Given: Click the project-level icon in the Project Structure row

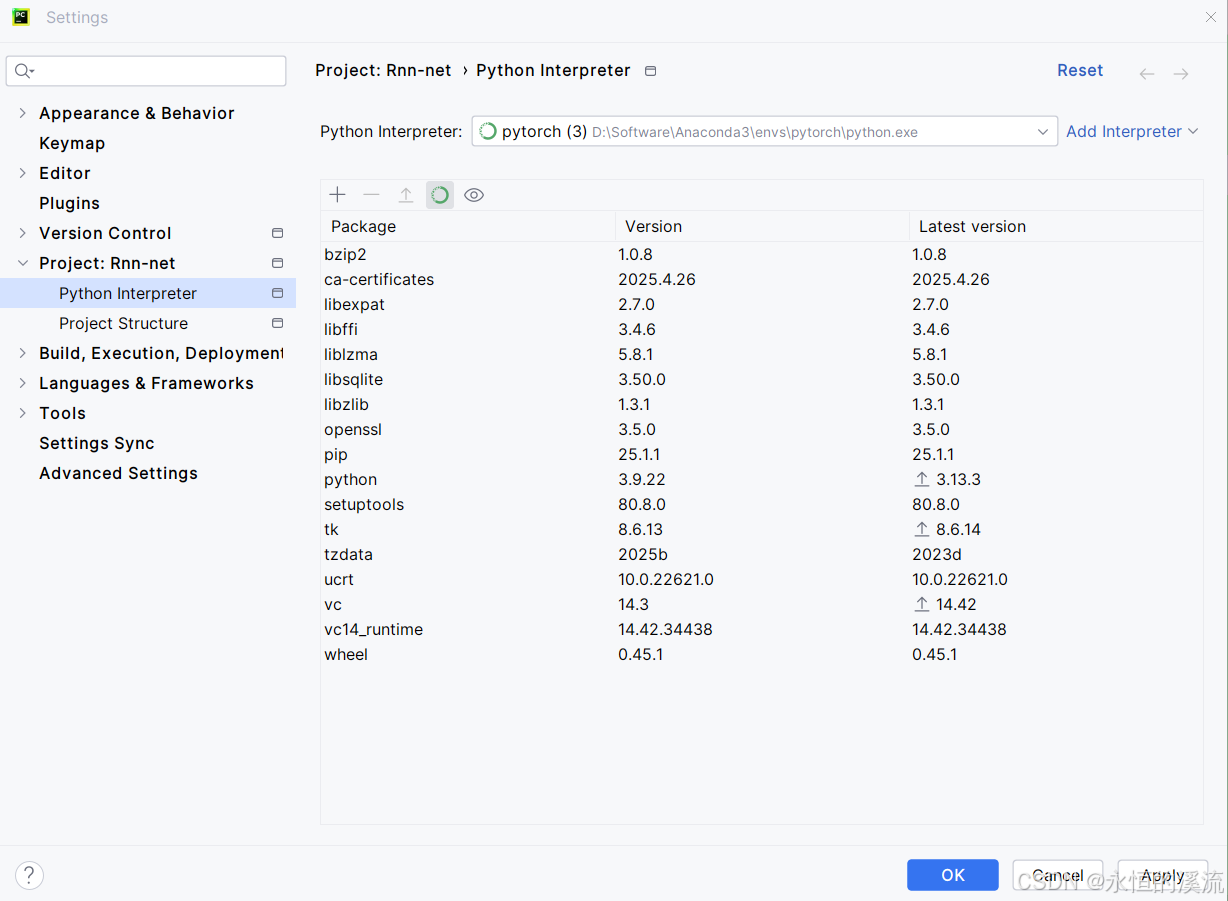Looking at the screenshot, I should (x=277, y=323).
